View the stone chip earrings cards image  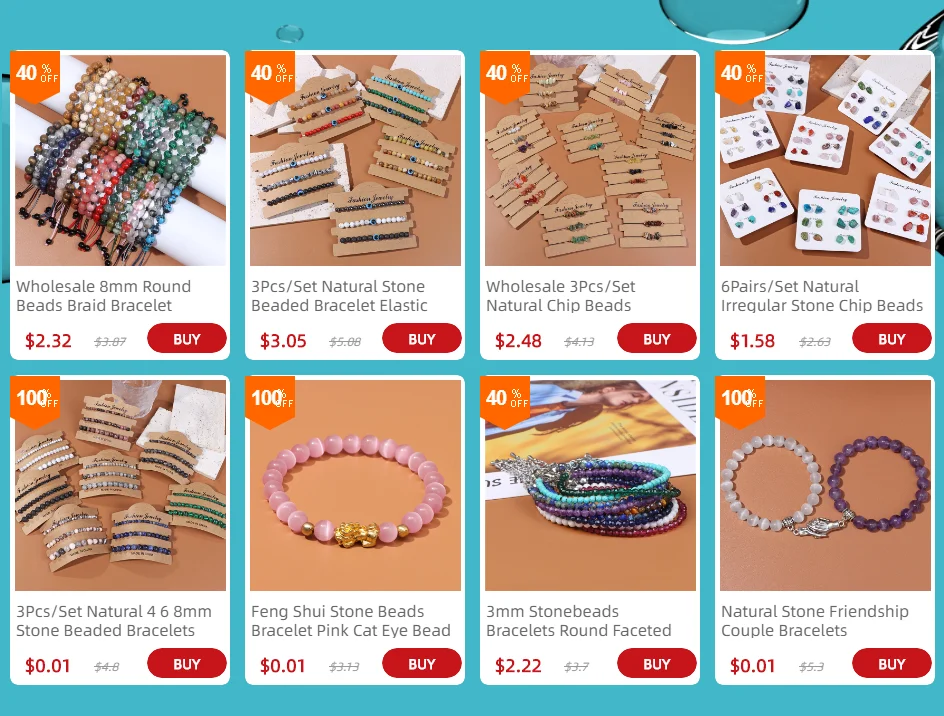825,160
